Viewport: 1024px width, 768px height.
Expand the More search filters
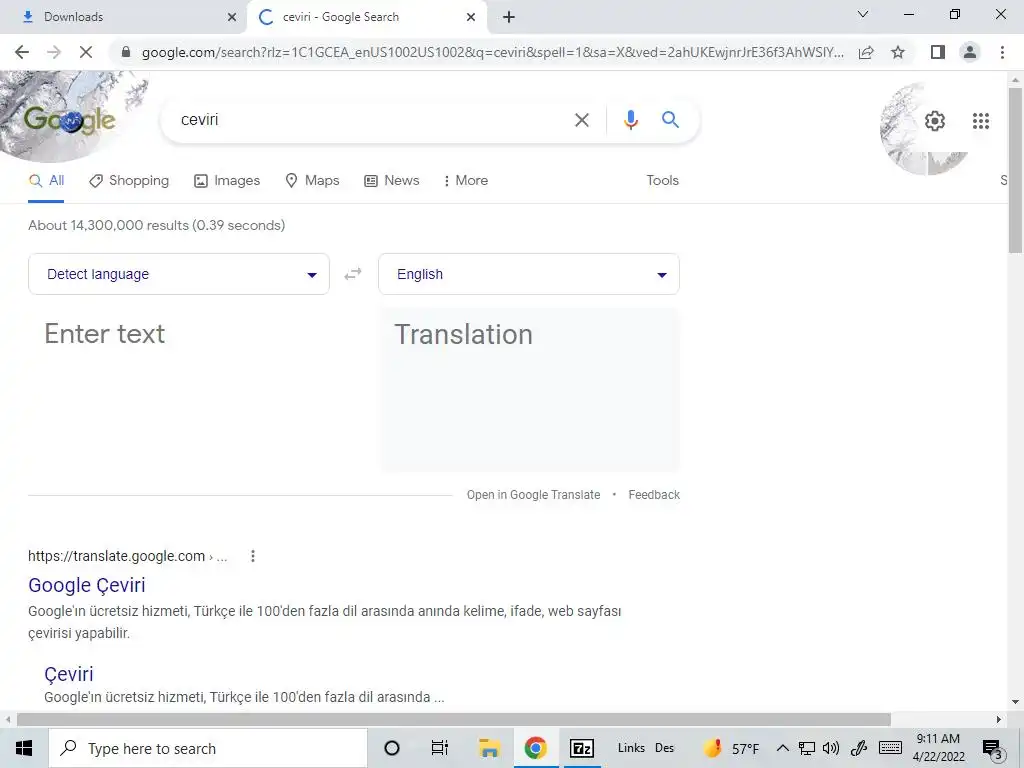(x=465, y=180)
